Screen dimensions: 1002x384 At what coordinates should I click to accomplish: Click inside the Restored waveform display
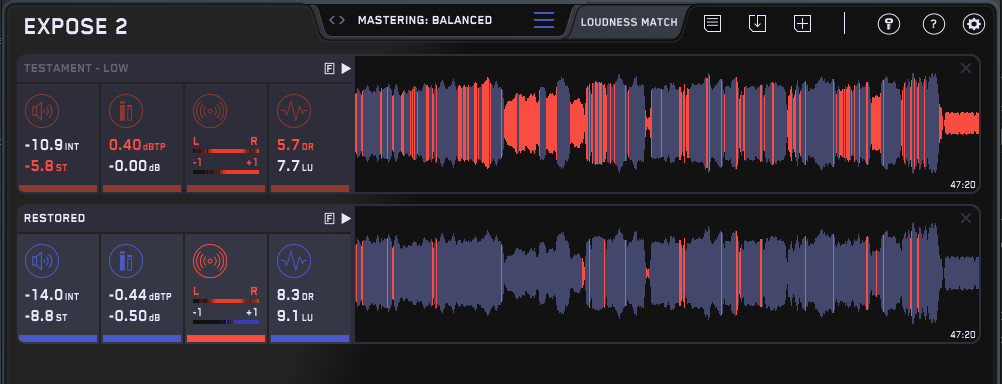tap(667, 273)
